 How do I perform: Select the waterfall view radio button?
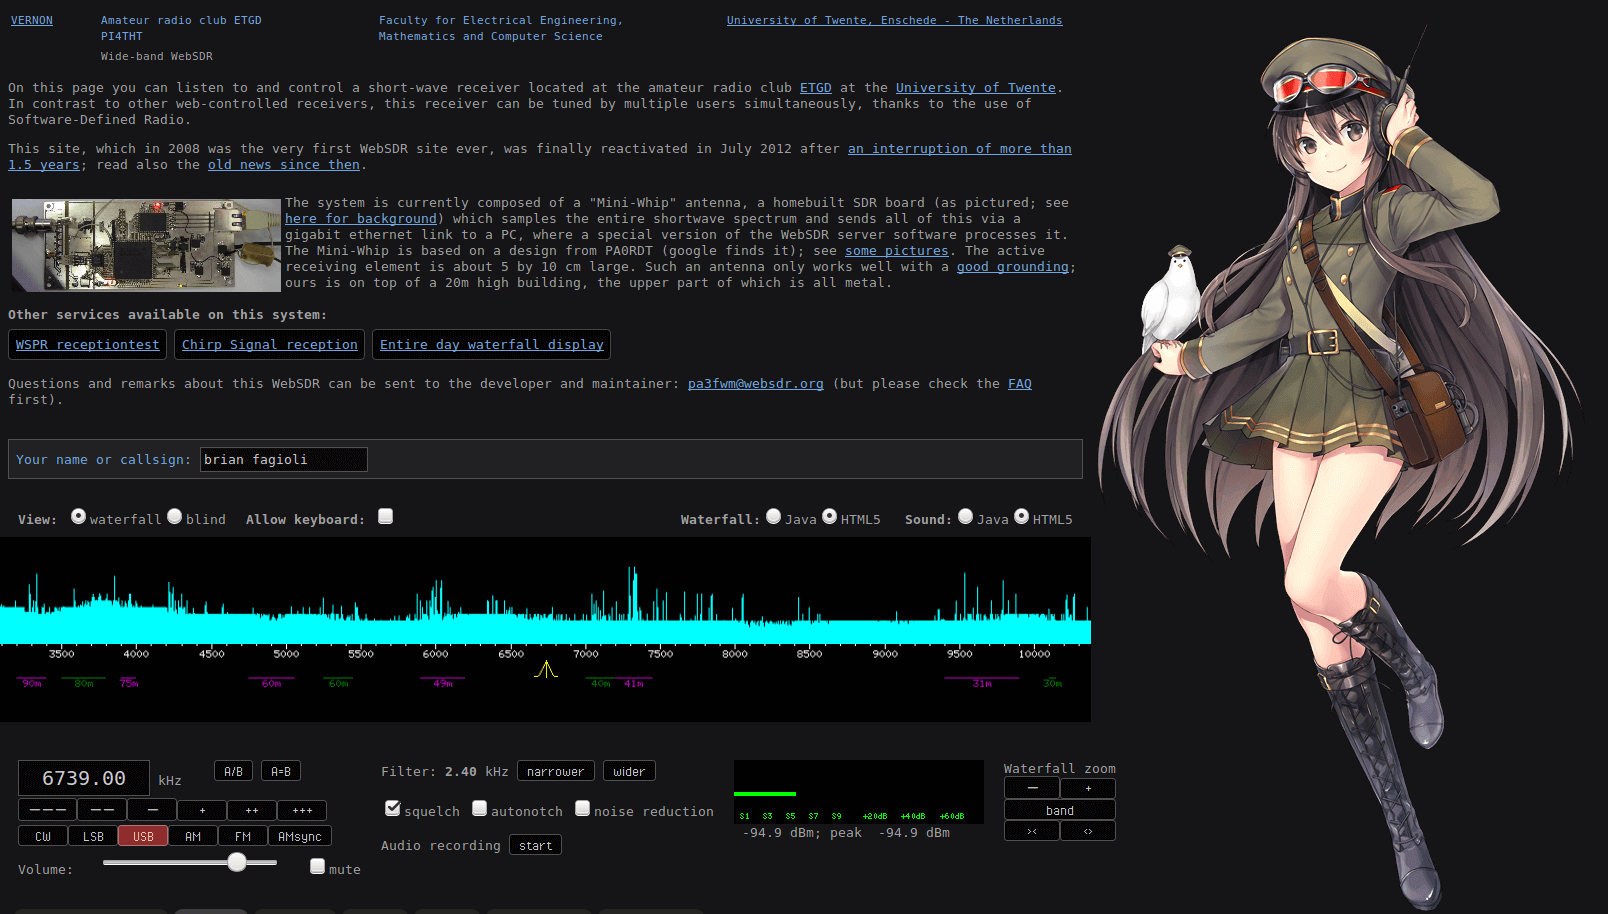click(x=79, y=516)
